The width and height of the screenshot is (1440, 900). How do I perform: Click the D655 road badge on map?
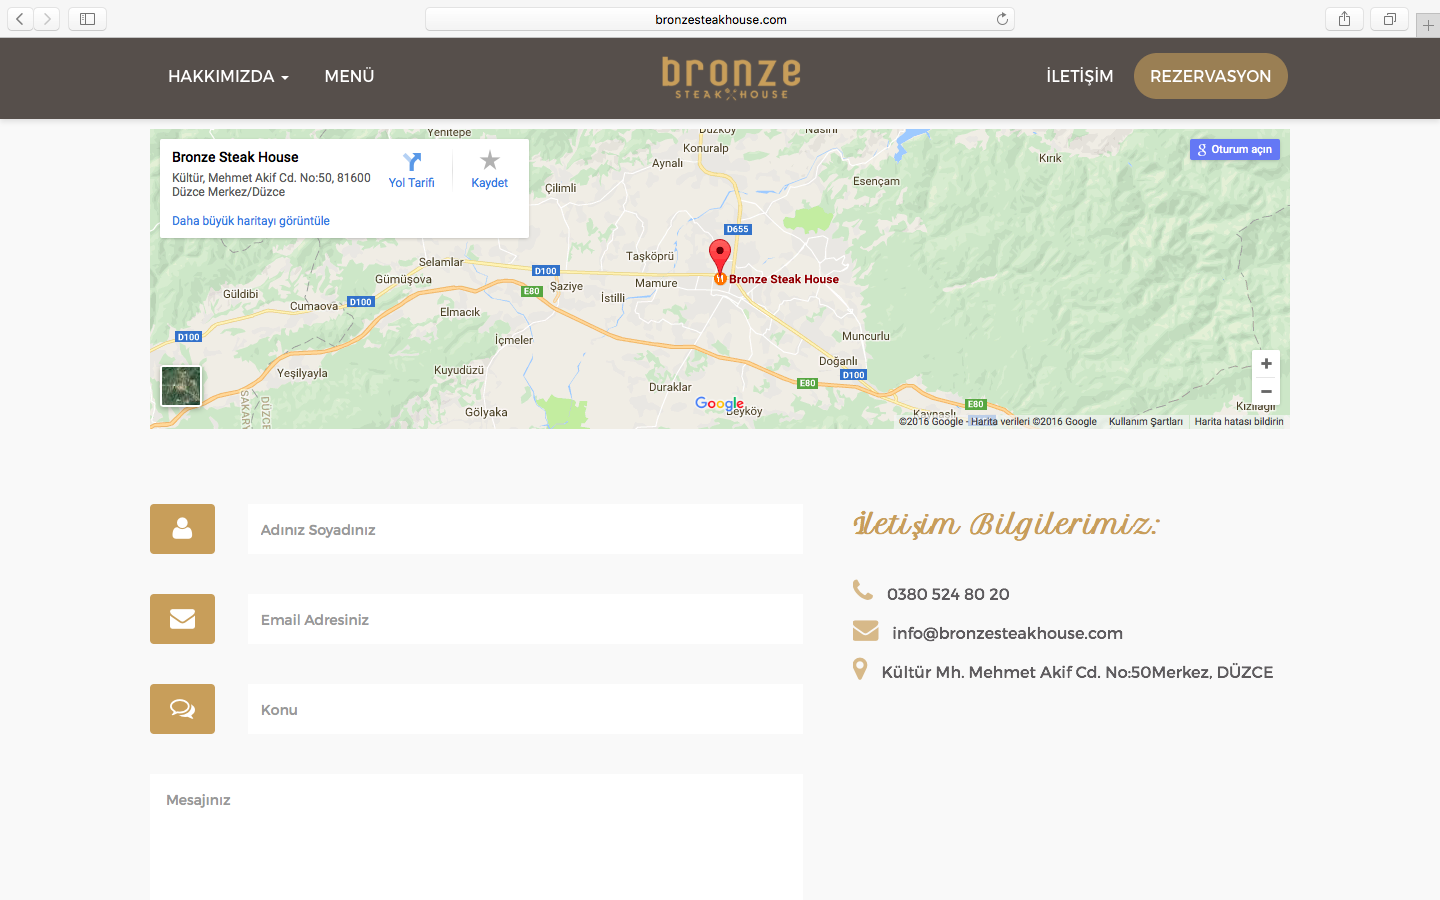point(737,229)
